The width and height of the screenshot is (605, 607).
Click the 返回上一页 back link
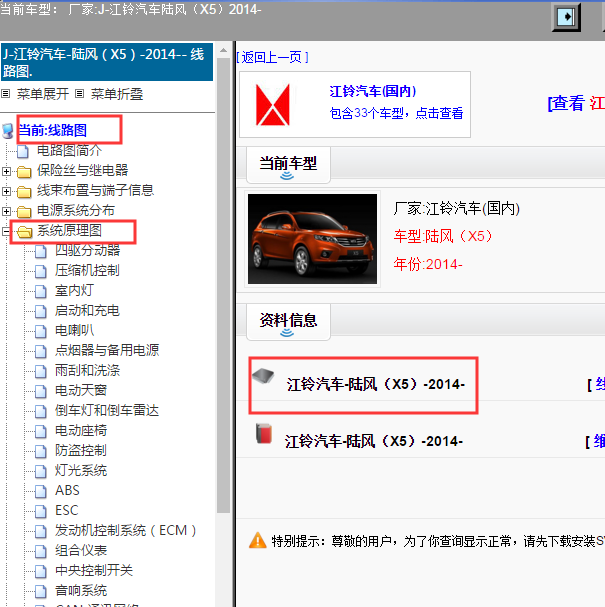pos(273,58)
